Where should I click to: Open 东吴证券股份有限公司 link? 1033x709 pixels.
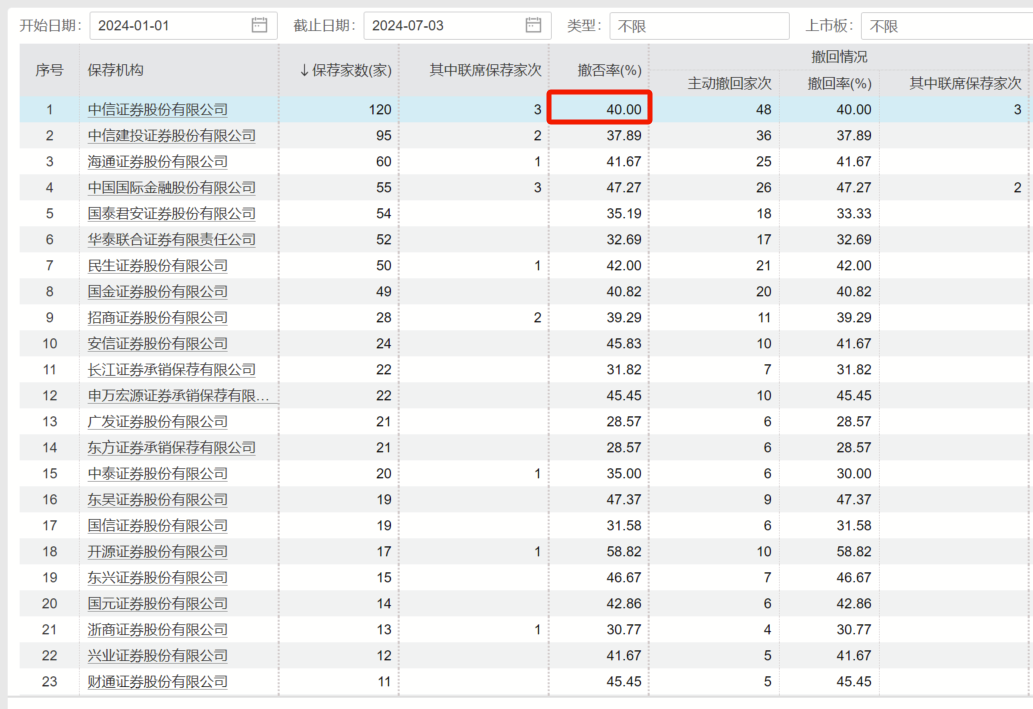pos(157,500)
